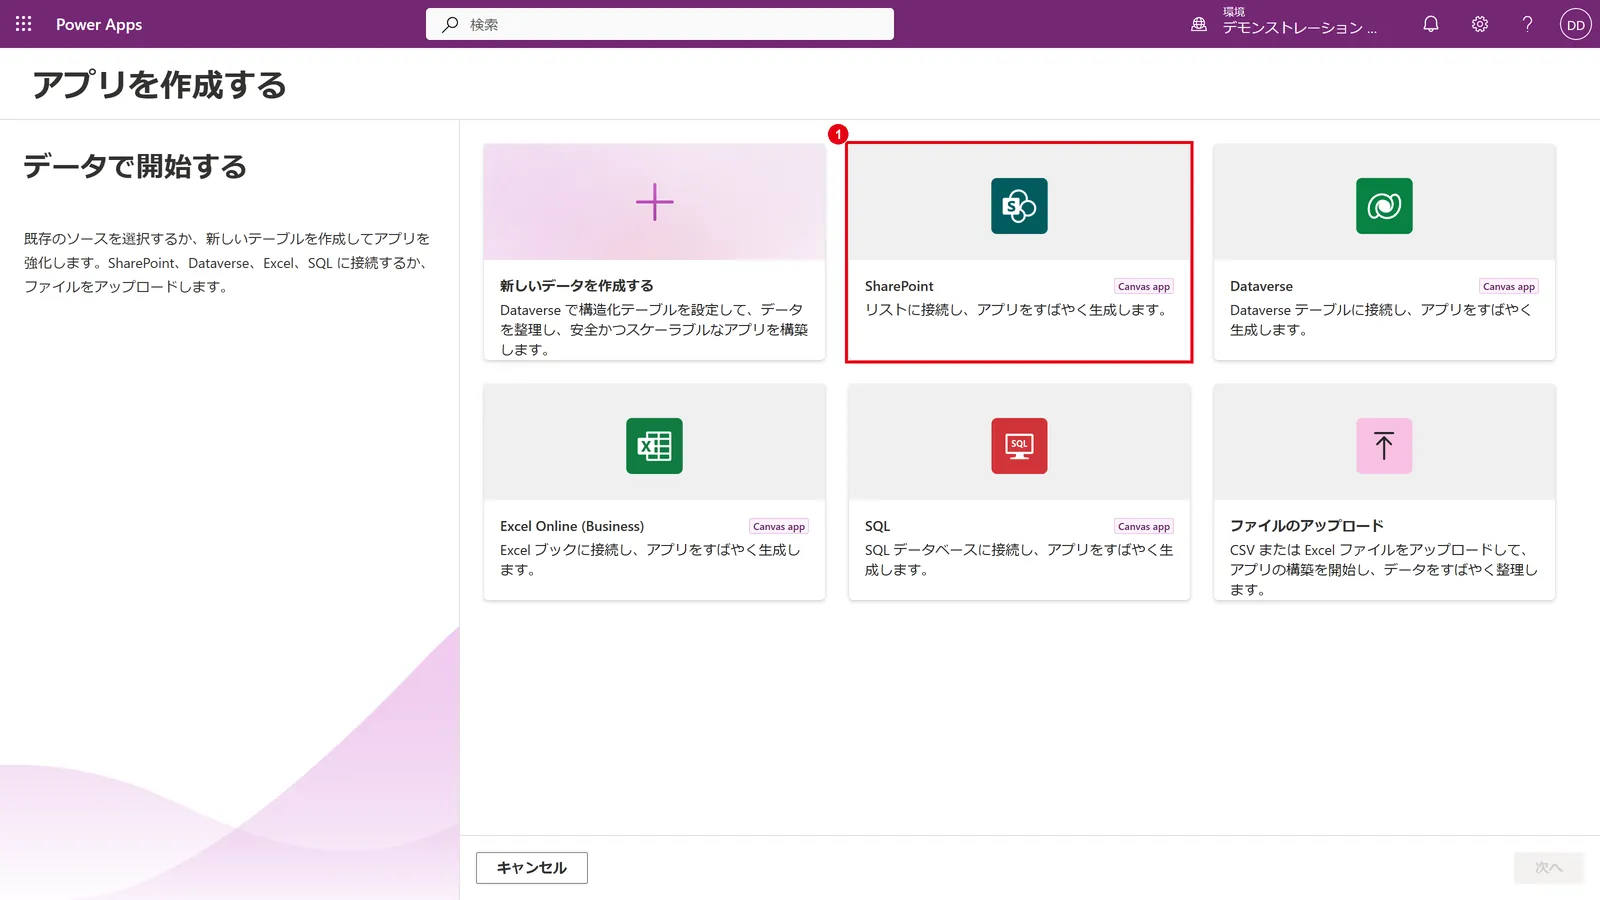Screen dimensions: 1600x900
Task: Click the magnifier icon in search bar
Action: [x=451, y=24]
